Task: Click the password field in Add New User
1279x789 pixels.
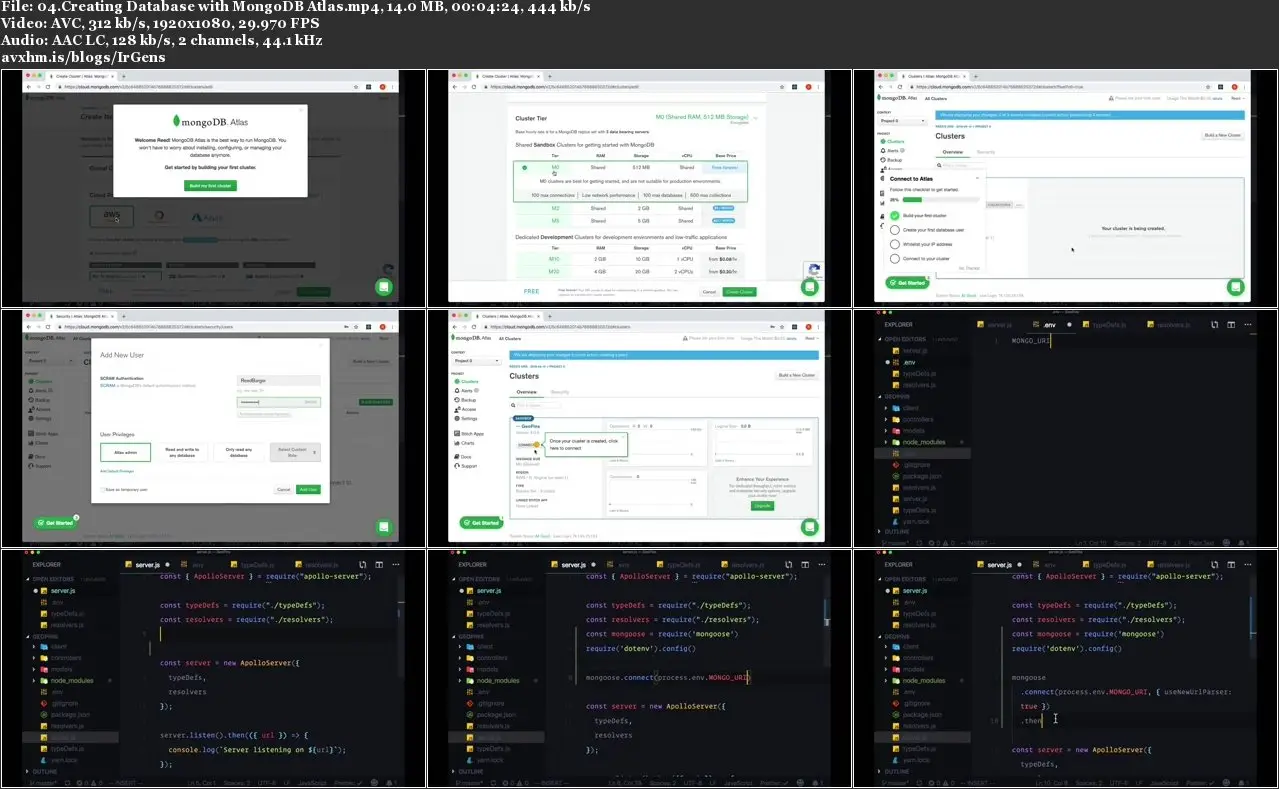Action: 279,401
